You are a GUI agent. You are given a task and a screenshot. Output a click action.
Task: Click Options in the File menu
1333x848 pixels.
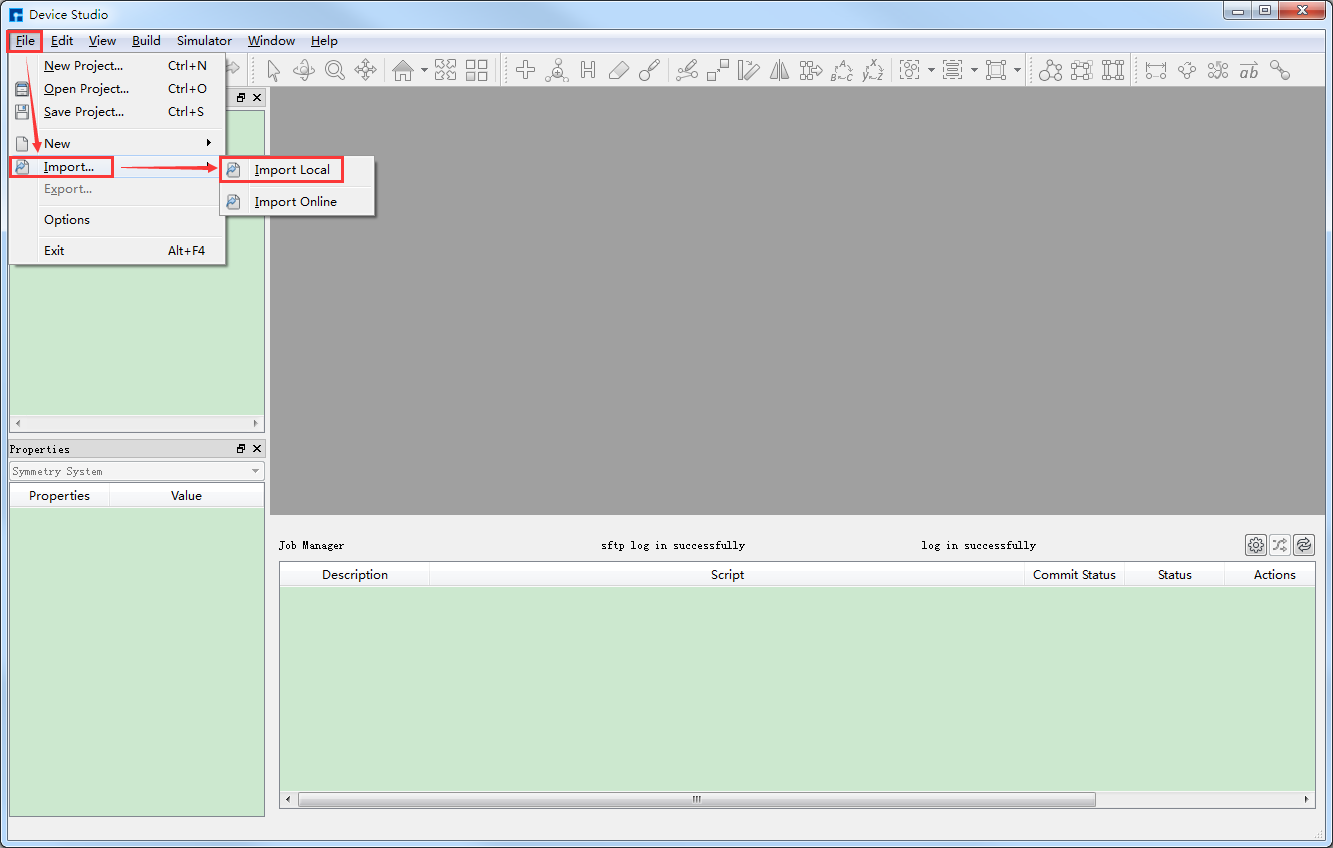67,220
